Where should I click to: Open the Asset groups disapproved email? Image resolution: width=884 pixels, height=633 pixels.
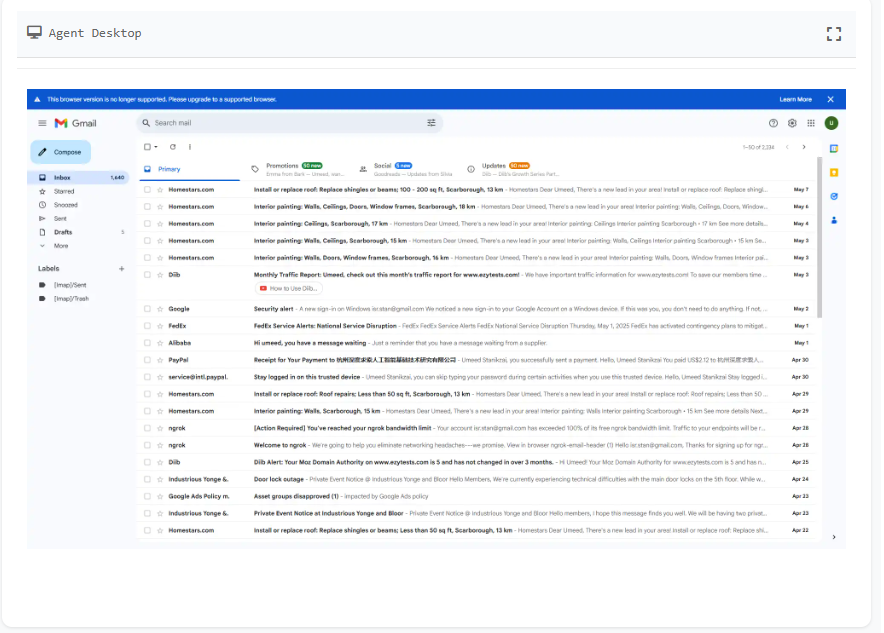click(477, 497)
